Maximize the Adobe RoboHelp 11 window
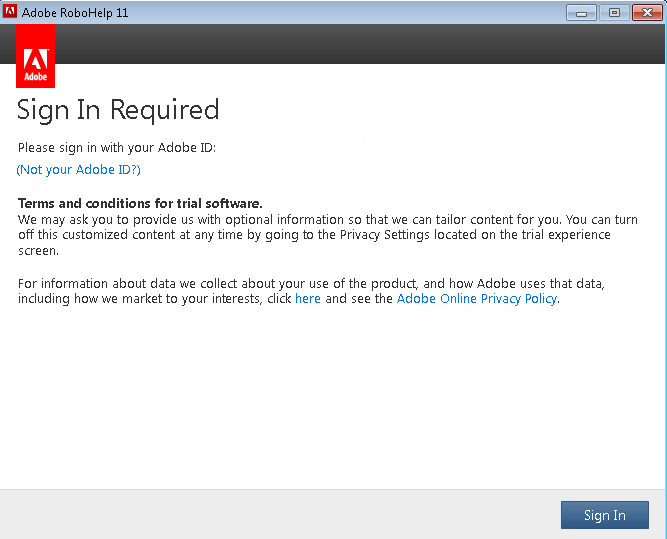667x539 pixels. pyautogui.click(x=613, y=12)
